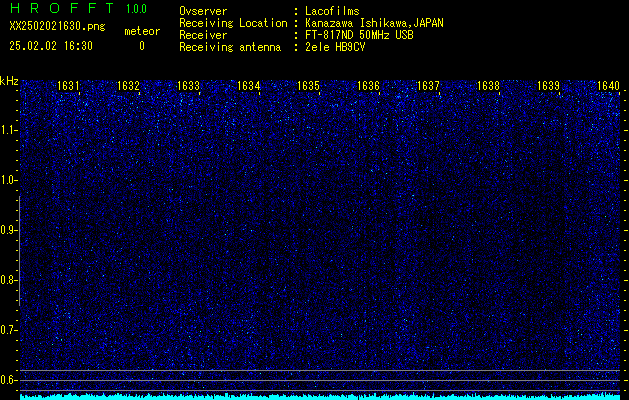Image resolution: width=629 pixels, height=400 pixels.
Task: Click time marker 1637
Action: click(x=428, y=85)
